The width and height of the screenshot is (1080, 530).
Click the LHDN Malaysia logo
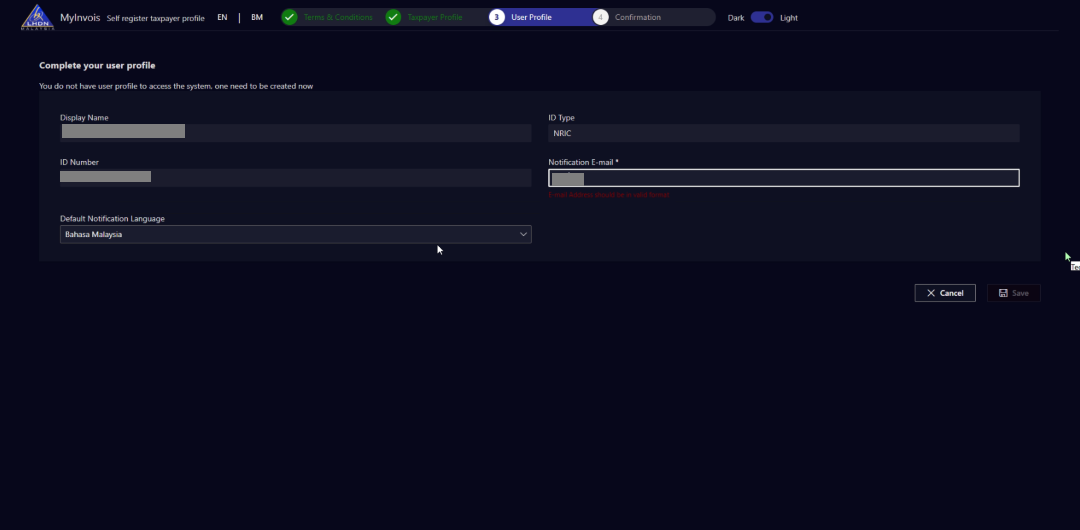(37, 17)
